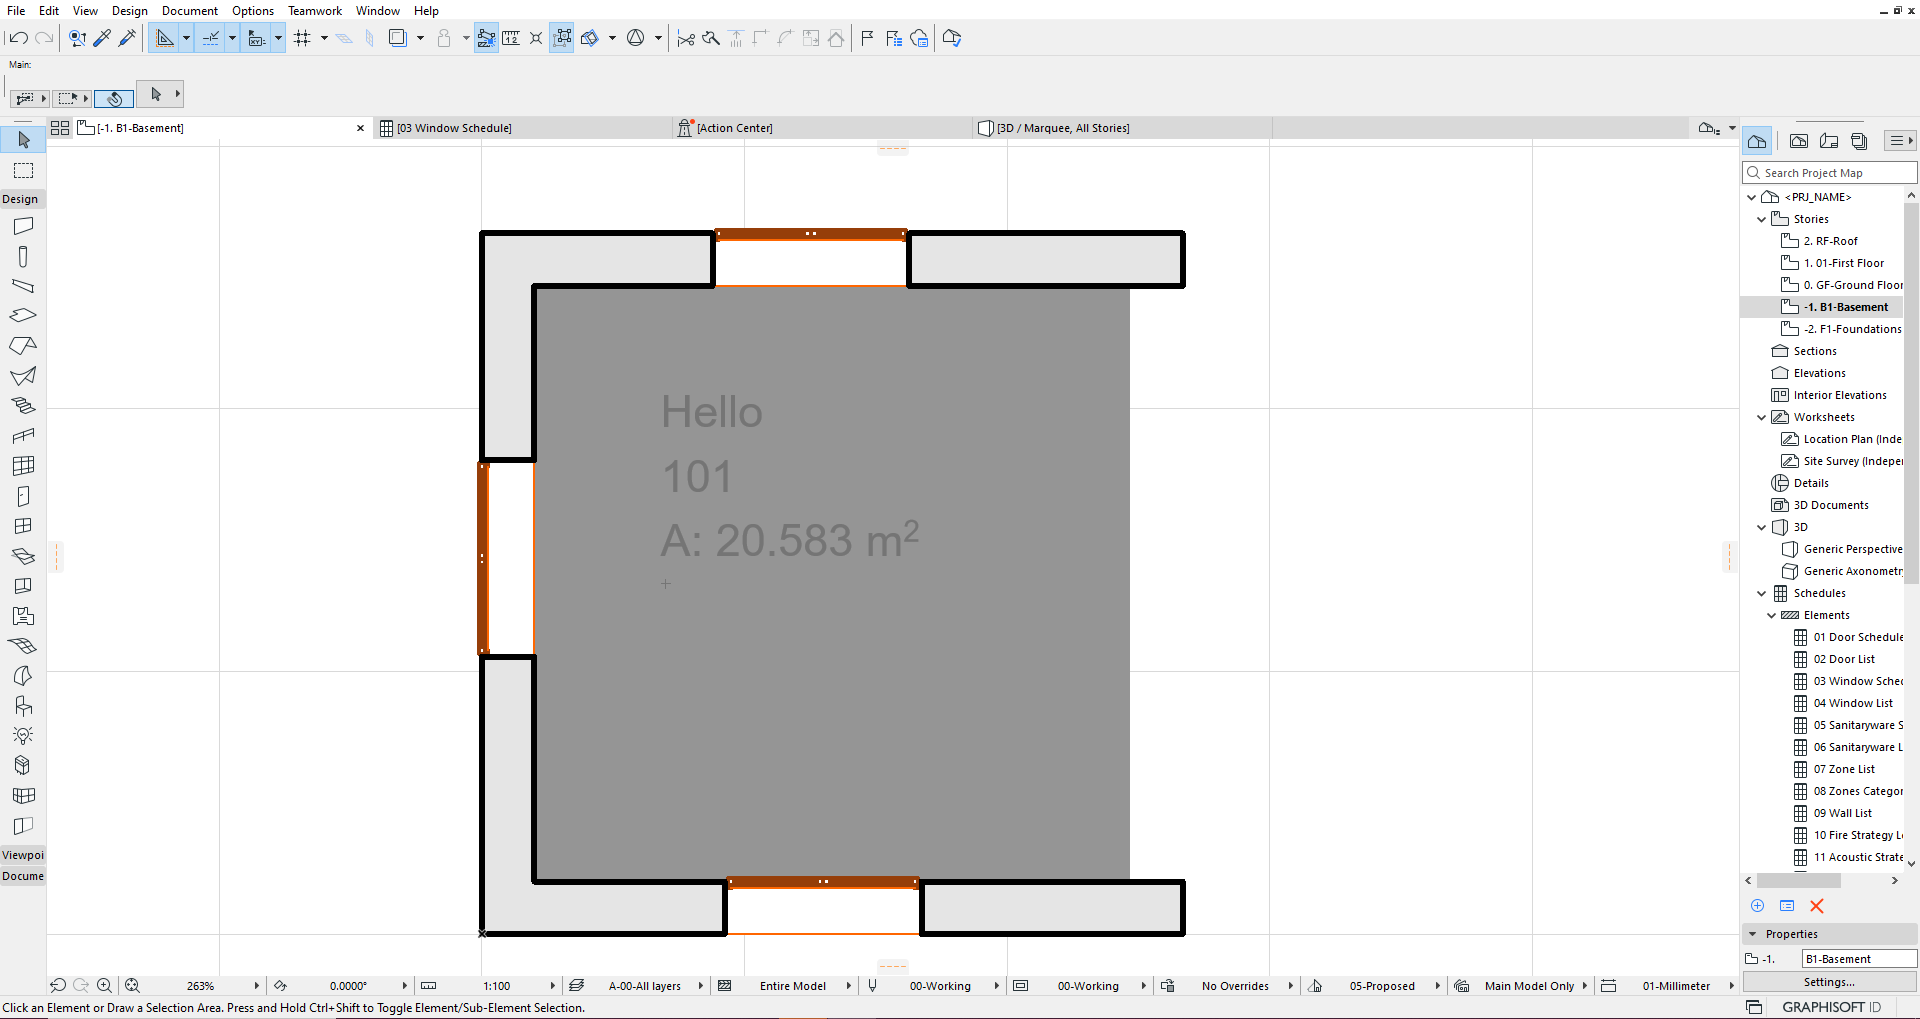1920x1019 pixels.
Task: Switch Navigator to Publisher Sets icon
Action: (x=1859, y=141)
